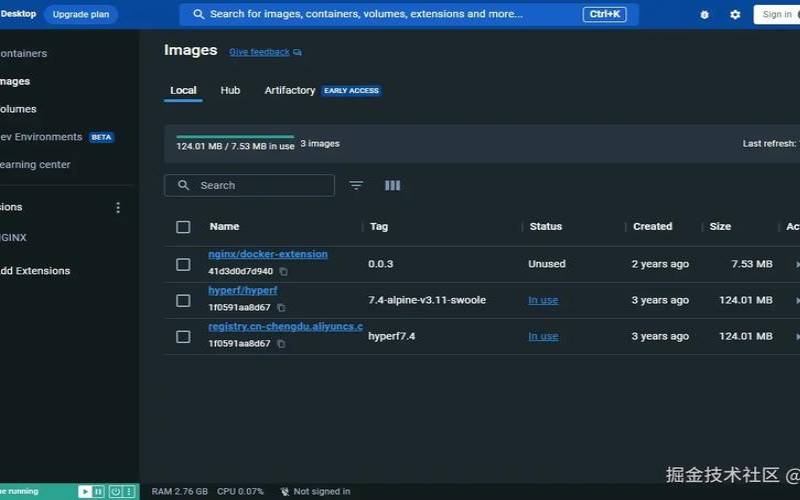This screenshot has height=500, width=800.
Task: Pause Docker engine from status bar
Action: pos(98,491)
